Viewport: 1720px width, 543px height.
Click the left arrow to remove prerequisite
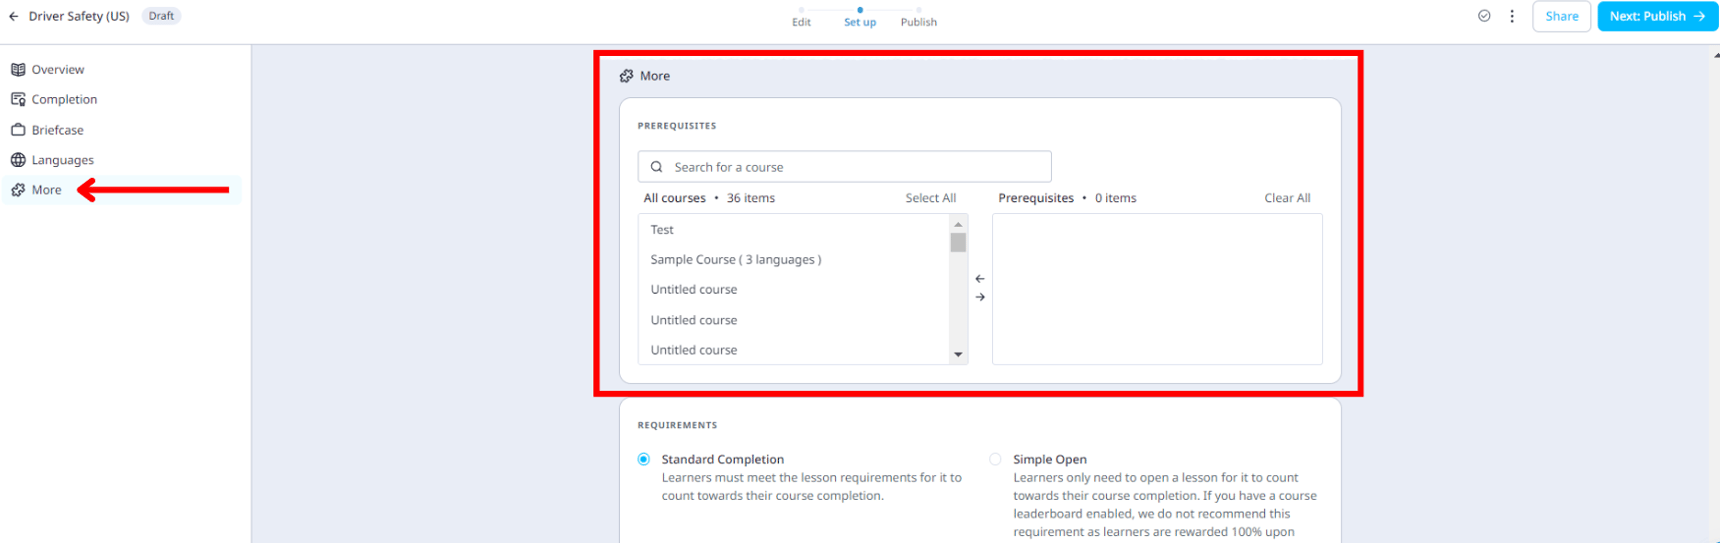980,279
